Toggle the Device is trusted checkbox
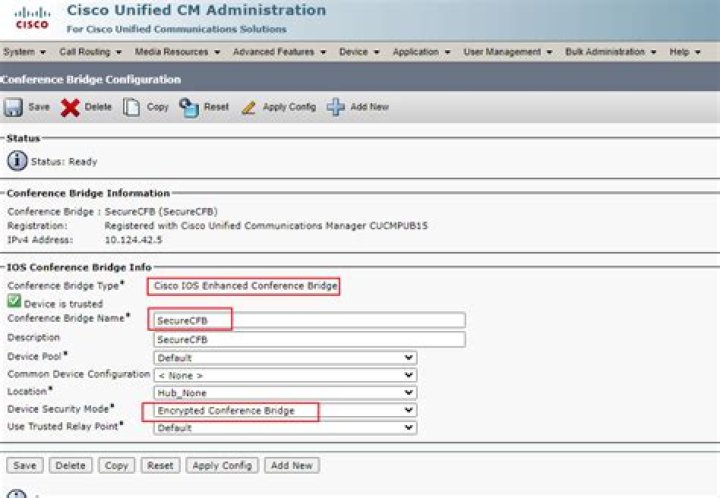The height and width of the screenshot is (498, 720). [13, 301]
